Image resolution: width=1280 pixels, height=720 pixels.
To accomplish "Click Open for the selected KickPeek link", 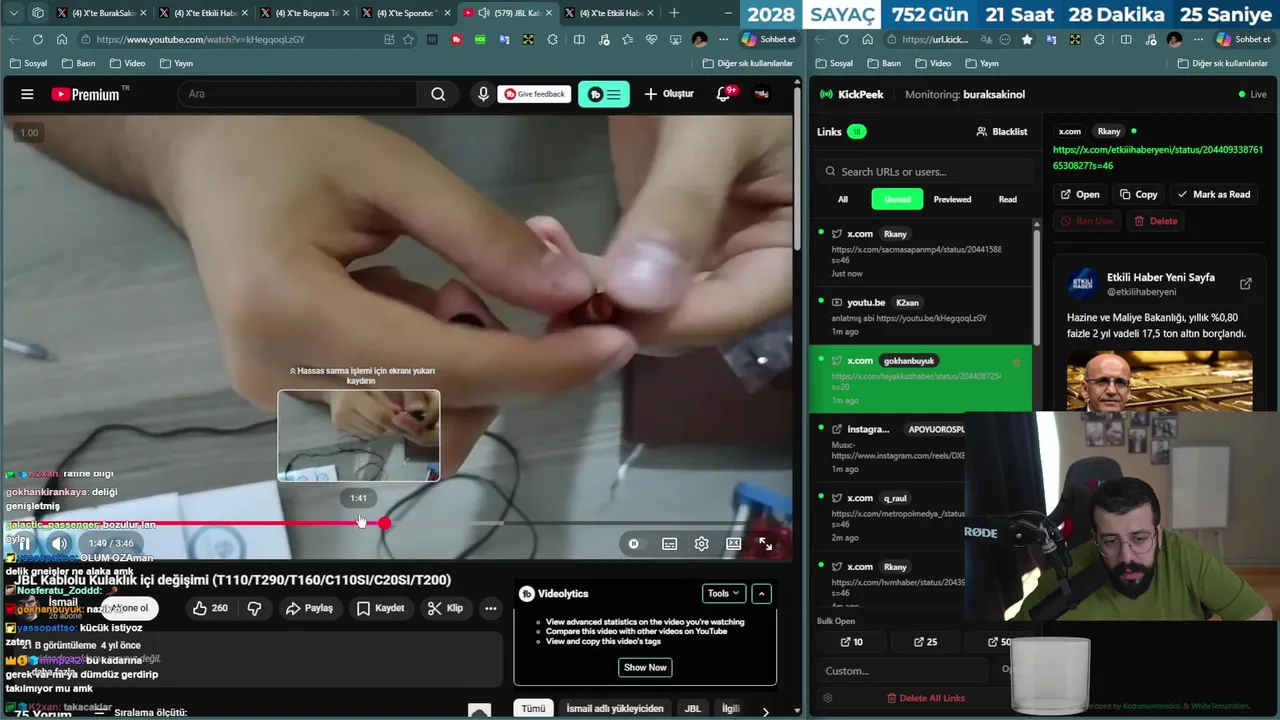I will coord(1080,194).
